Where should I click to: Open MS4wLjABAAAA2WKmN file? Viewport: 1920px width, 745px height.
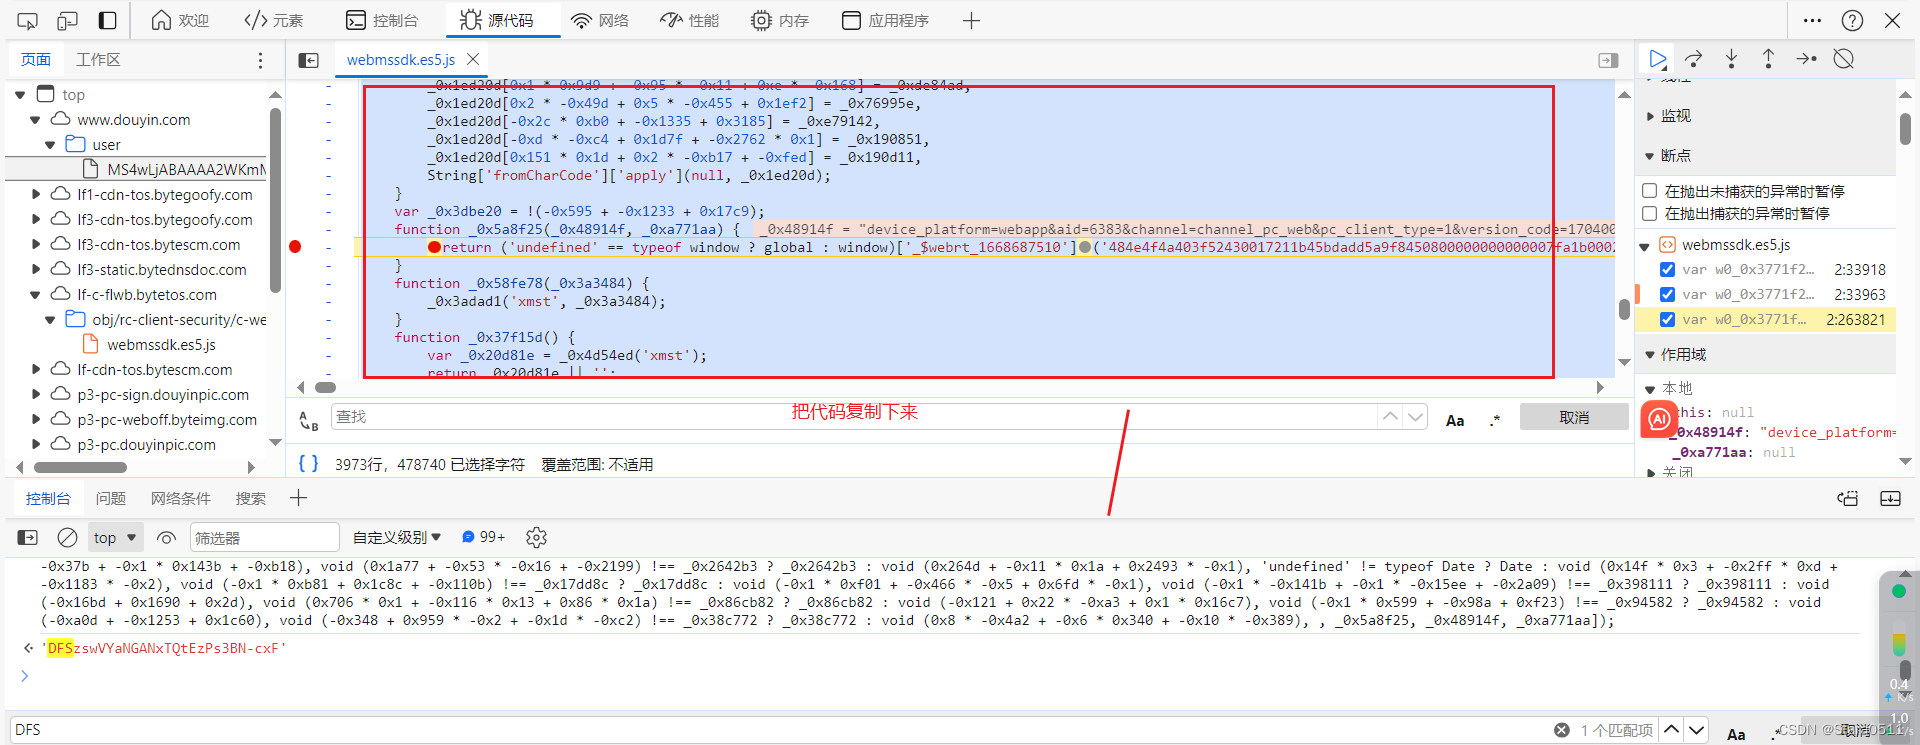(x=186, y=170)
